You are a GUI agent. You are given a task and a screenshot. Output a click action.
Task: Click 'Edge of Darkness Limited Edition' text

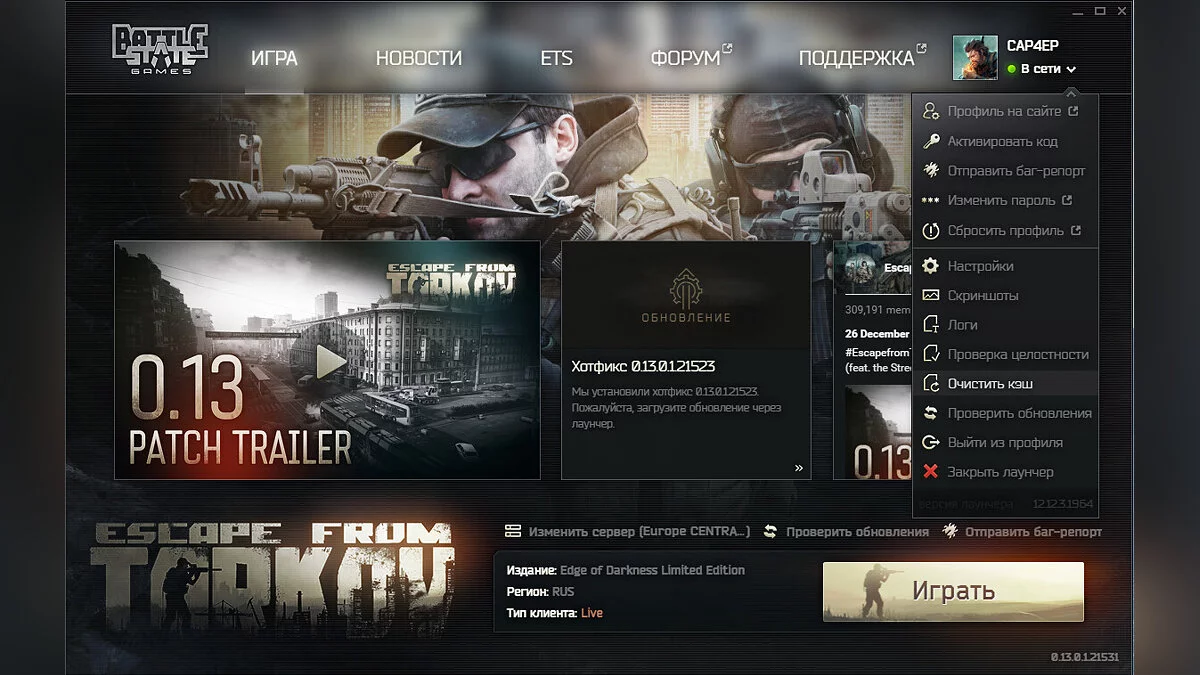point(652,570)
